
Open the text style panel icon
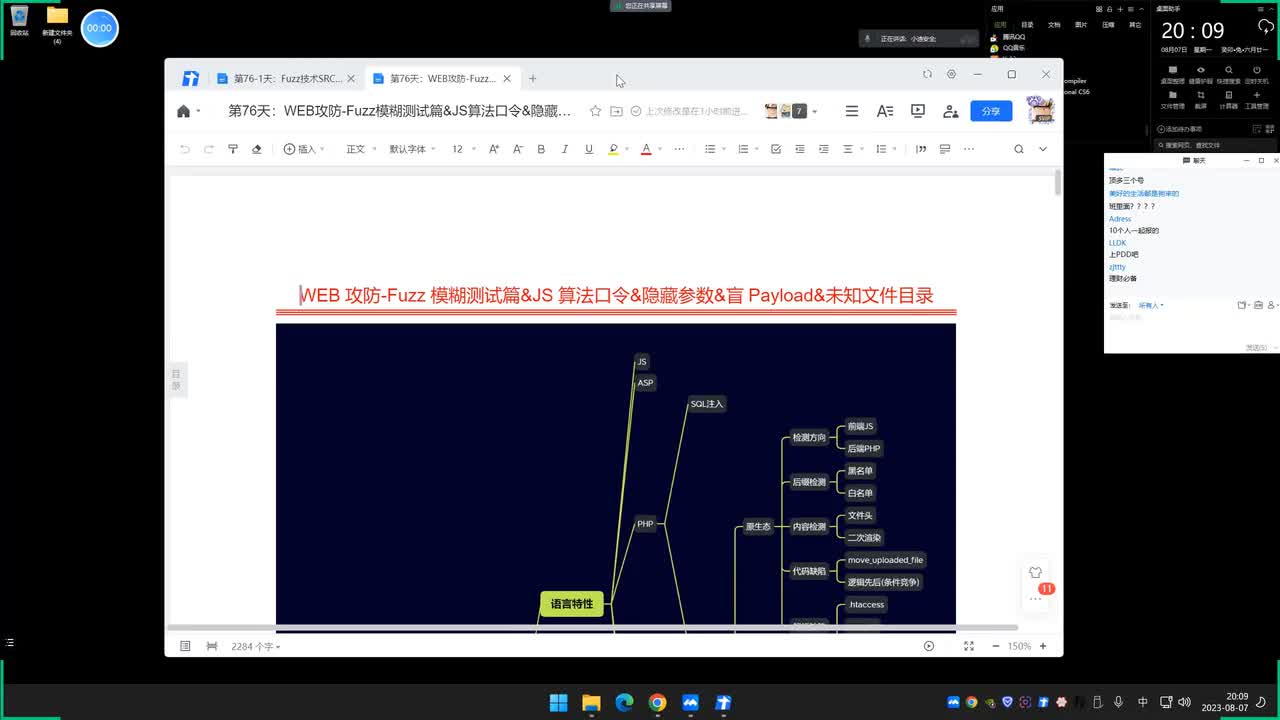point(885,111)
